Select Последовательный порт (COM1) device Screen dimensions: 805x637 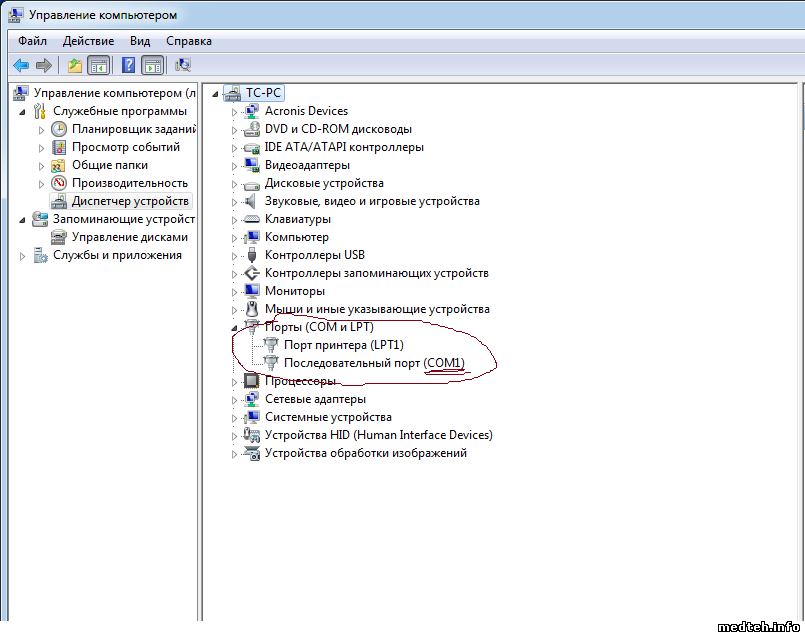pos(374,363)
